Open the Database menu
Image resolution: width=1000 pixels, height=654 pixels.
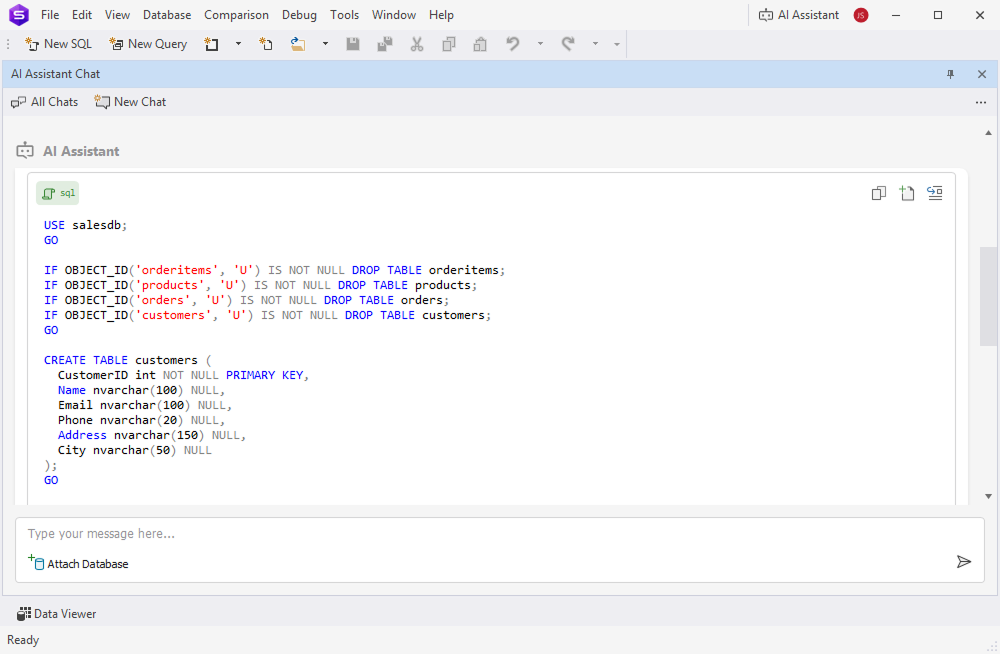point(166,14)
